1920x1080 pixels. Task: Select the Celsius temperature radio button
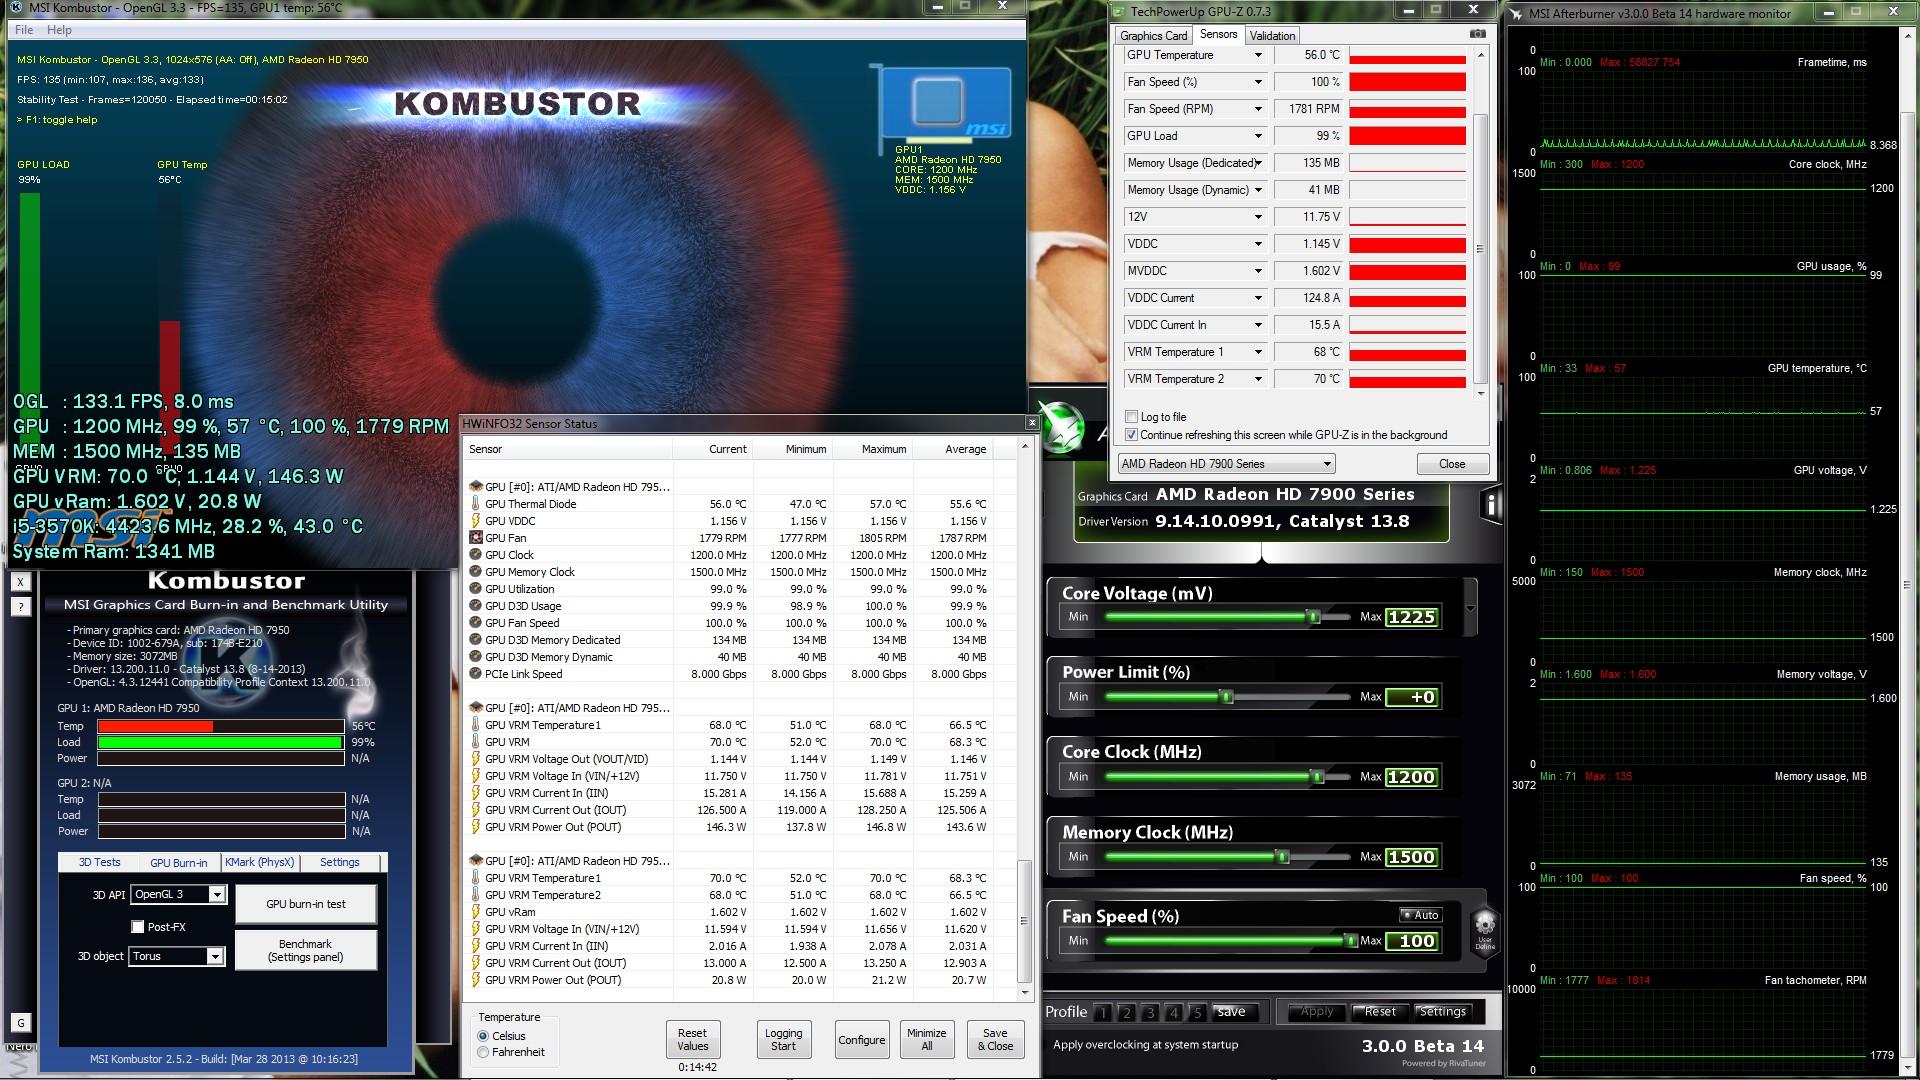point(483,1036)
